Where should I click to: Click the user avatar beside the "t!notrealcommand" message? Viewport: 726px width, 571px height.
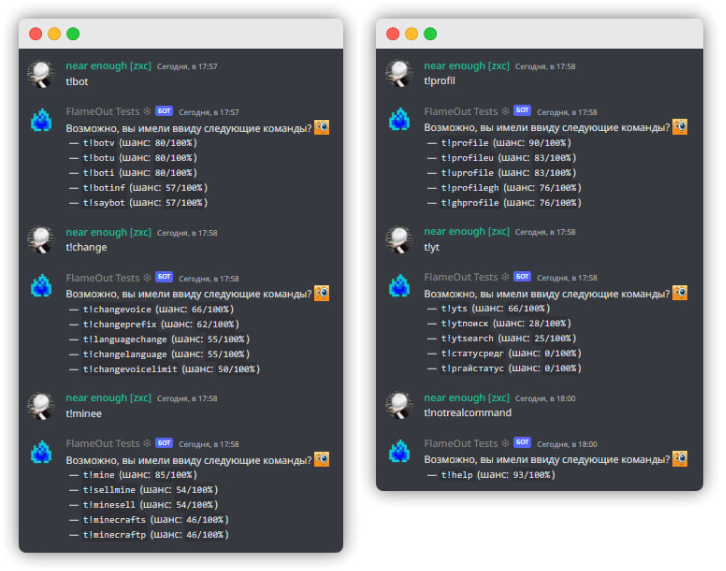click(399, 405)
